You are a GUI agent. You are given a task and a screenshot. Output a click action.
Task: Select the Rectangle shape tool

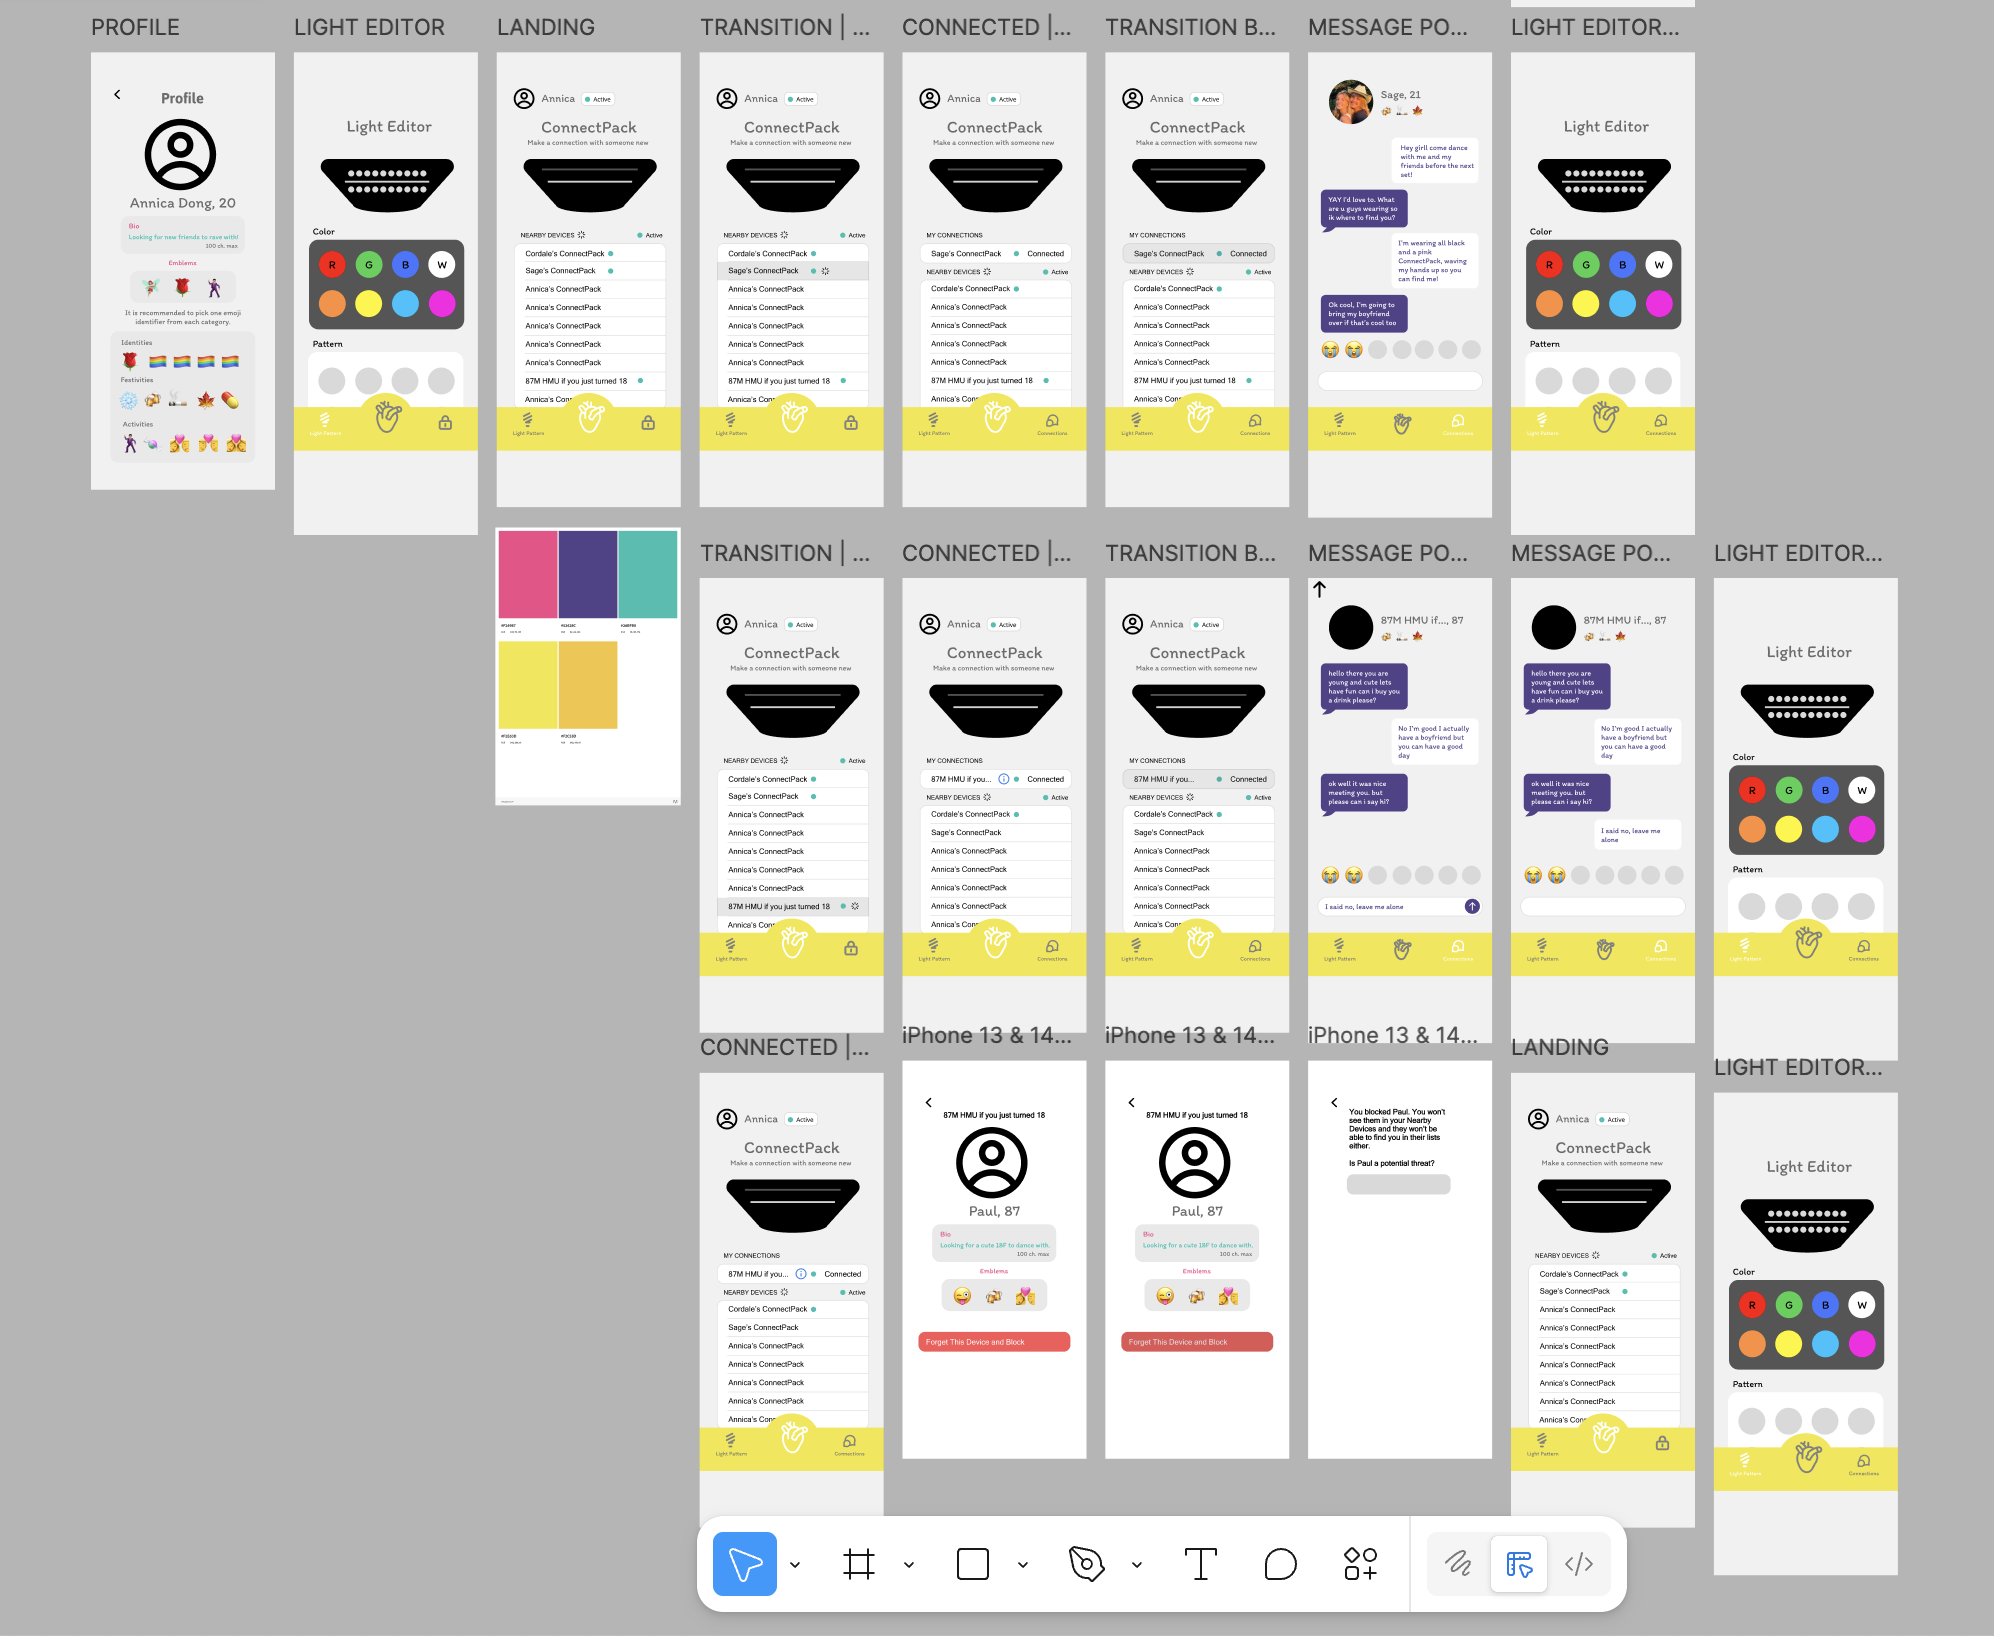coord(972,1564)
